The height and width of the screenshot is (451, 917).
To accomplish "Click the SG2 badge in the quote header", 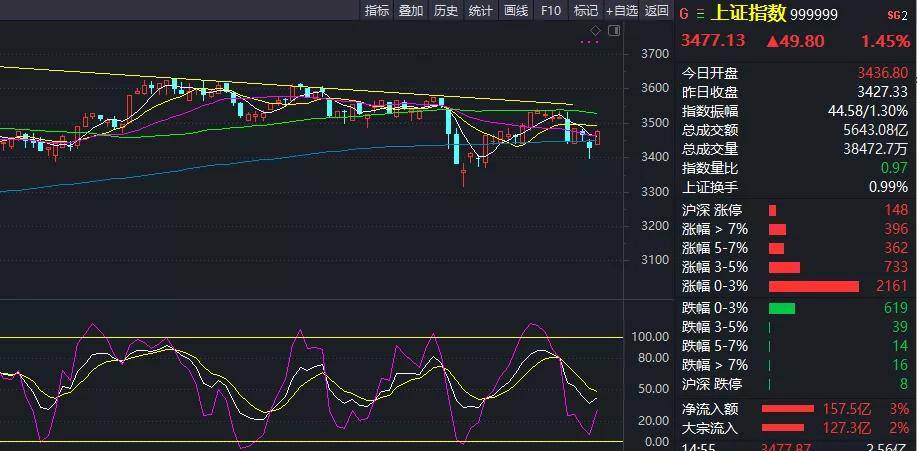I will (x=896, y=14).
